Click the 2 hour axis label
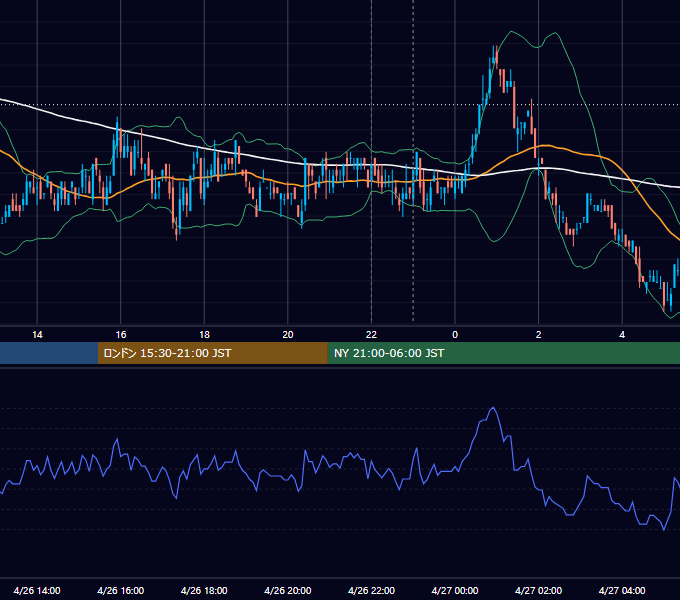 coord(539,335)
